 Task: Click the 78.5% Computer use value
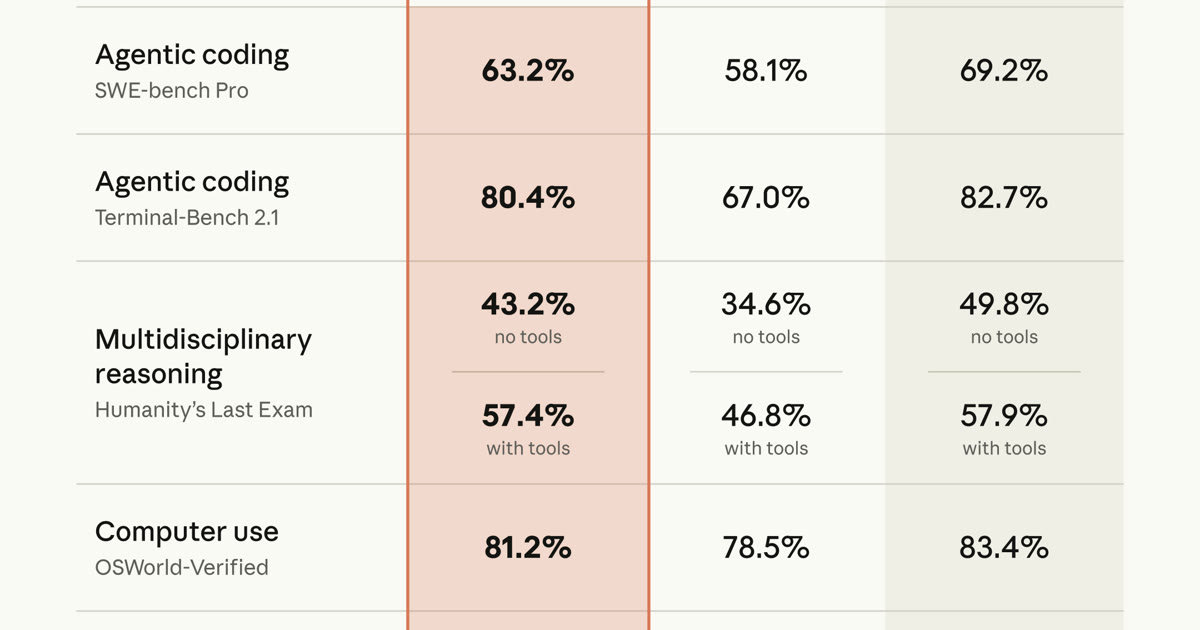pyautogui.click(x=766, y=548)
